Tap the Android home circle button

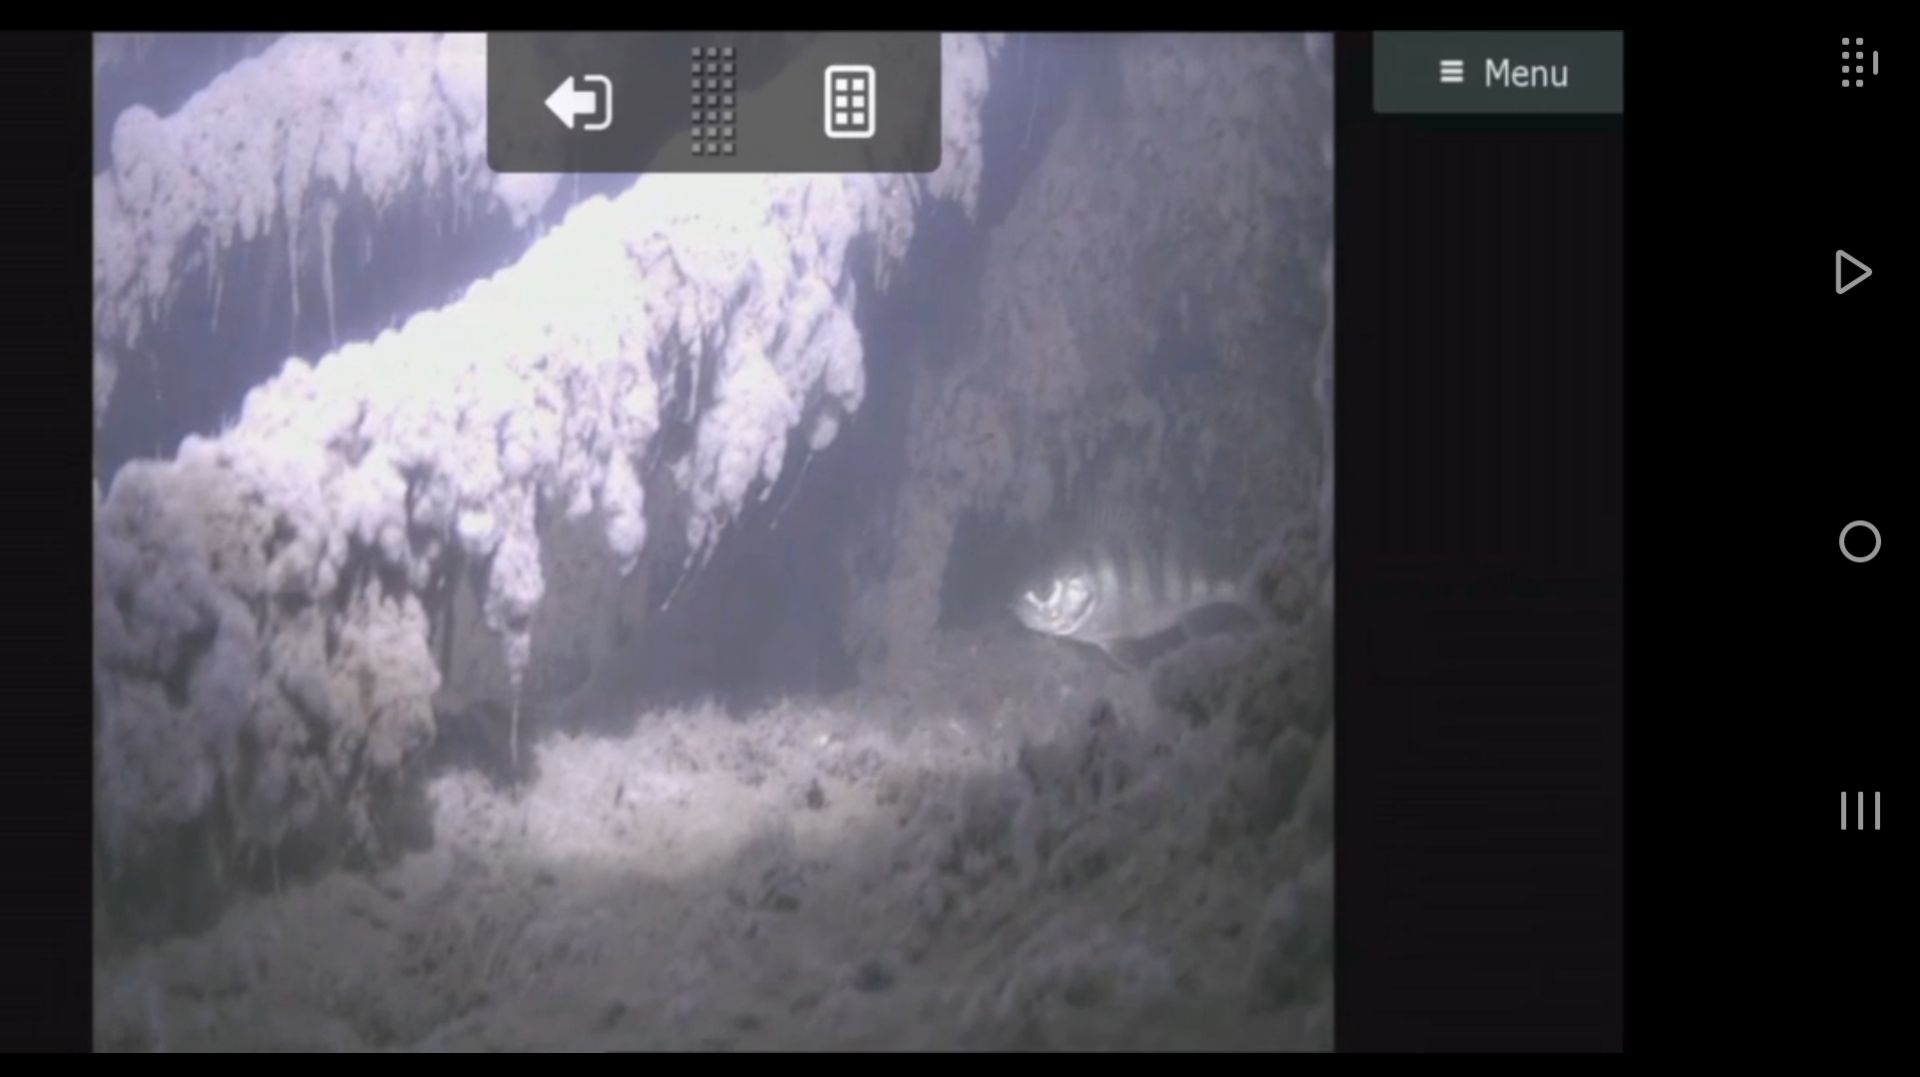tap(1859, 541)
